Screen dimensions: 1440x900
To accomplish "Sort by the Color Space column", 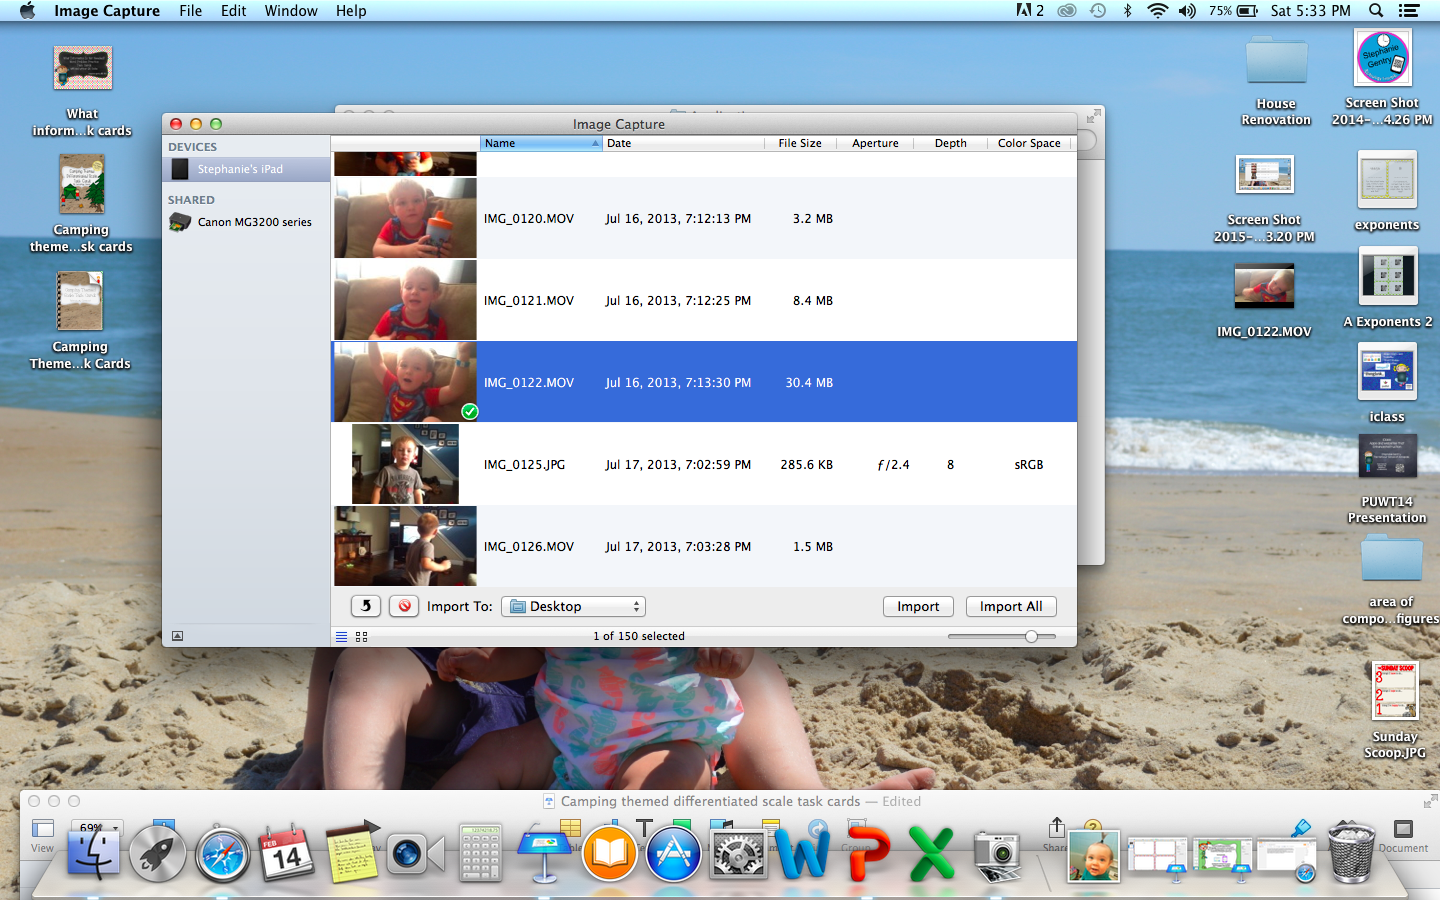I will tap(1029, 143).
